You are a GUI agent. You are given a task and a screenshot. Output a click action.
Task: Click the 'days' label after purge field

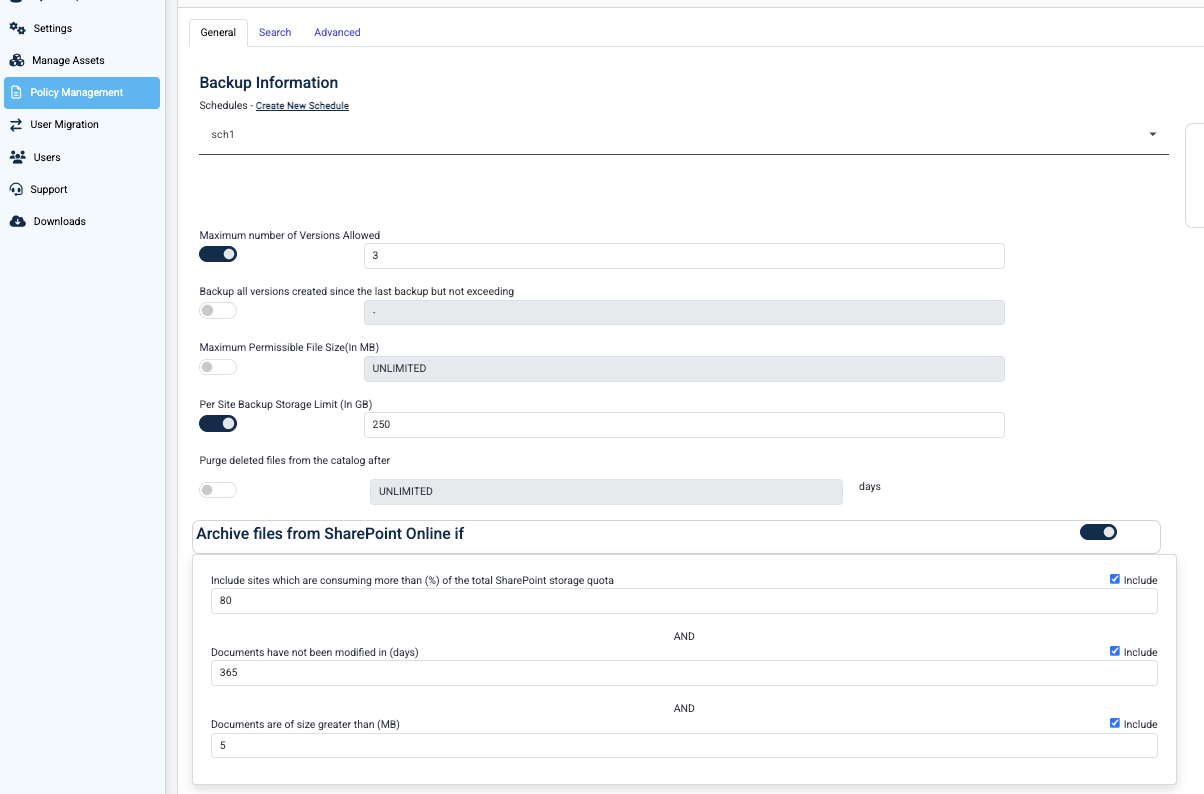(x=870, y=487)
